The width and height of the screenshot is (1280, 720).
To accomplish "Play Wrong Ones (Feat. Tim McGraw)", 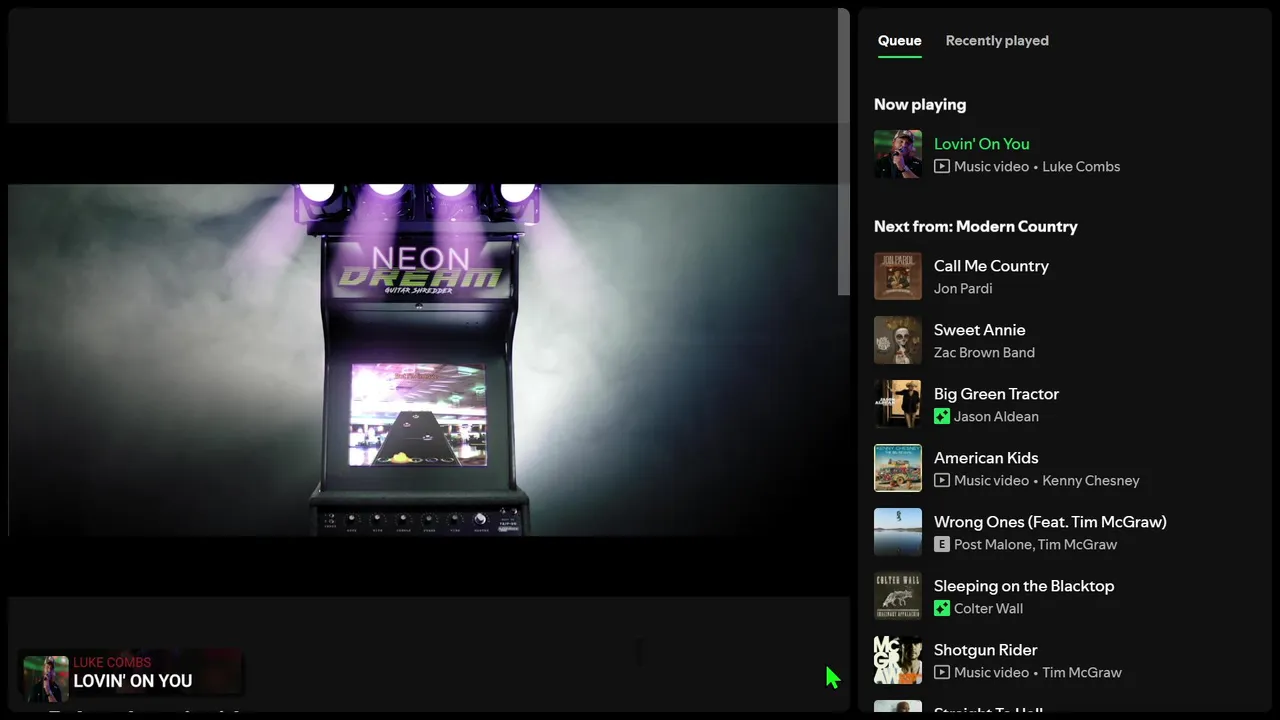I will 1050,522.
